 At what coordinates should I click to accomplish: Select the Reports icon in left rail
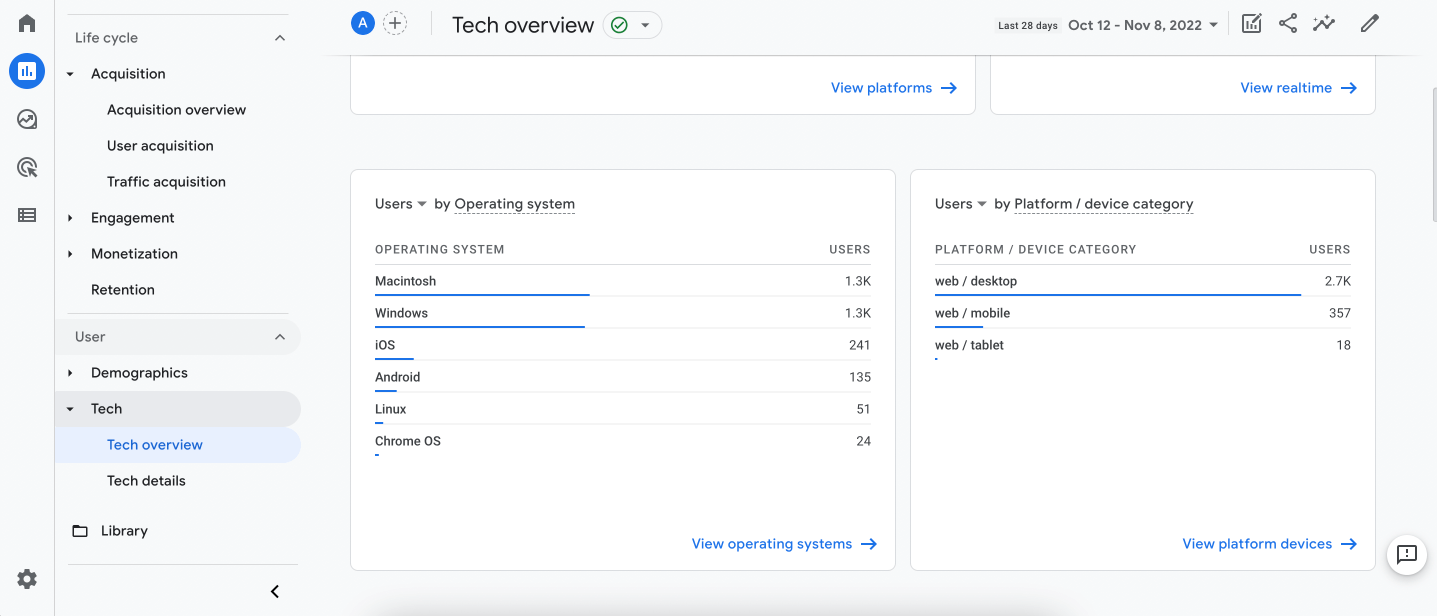[27, 71]
